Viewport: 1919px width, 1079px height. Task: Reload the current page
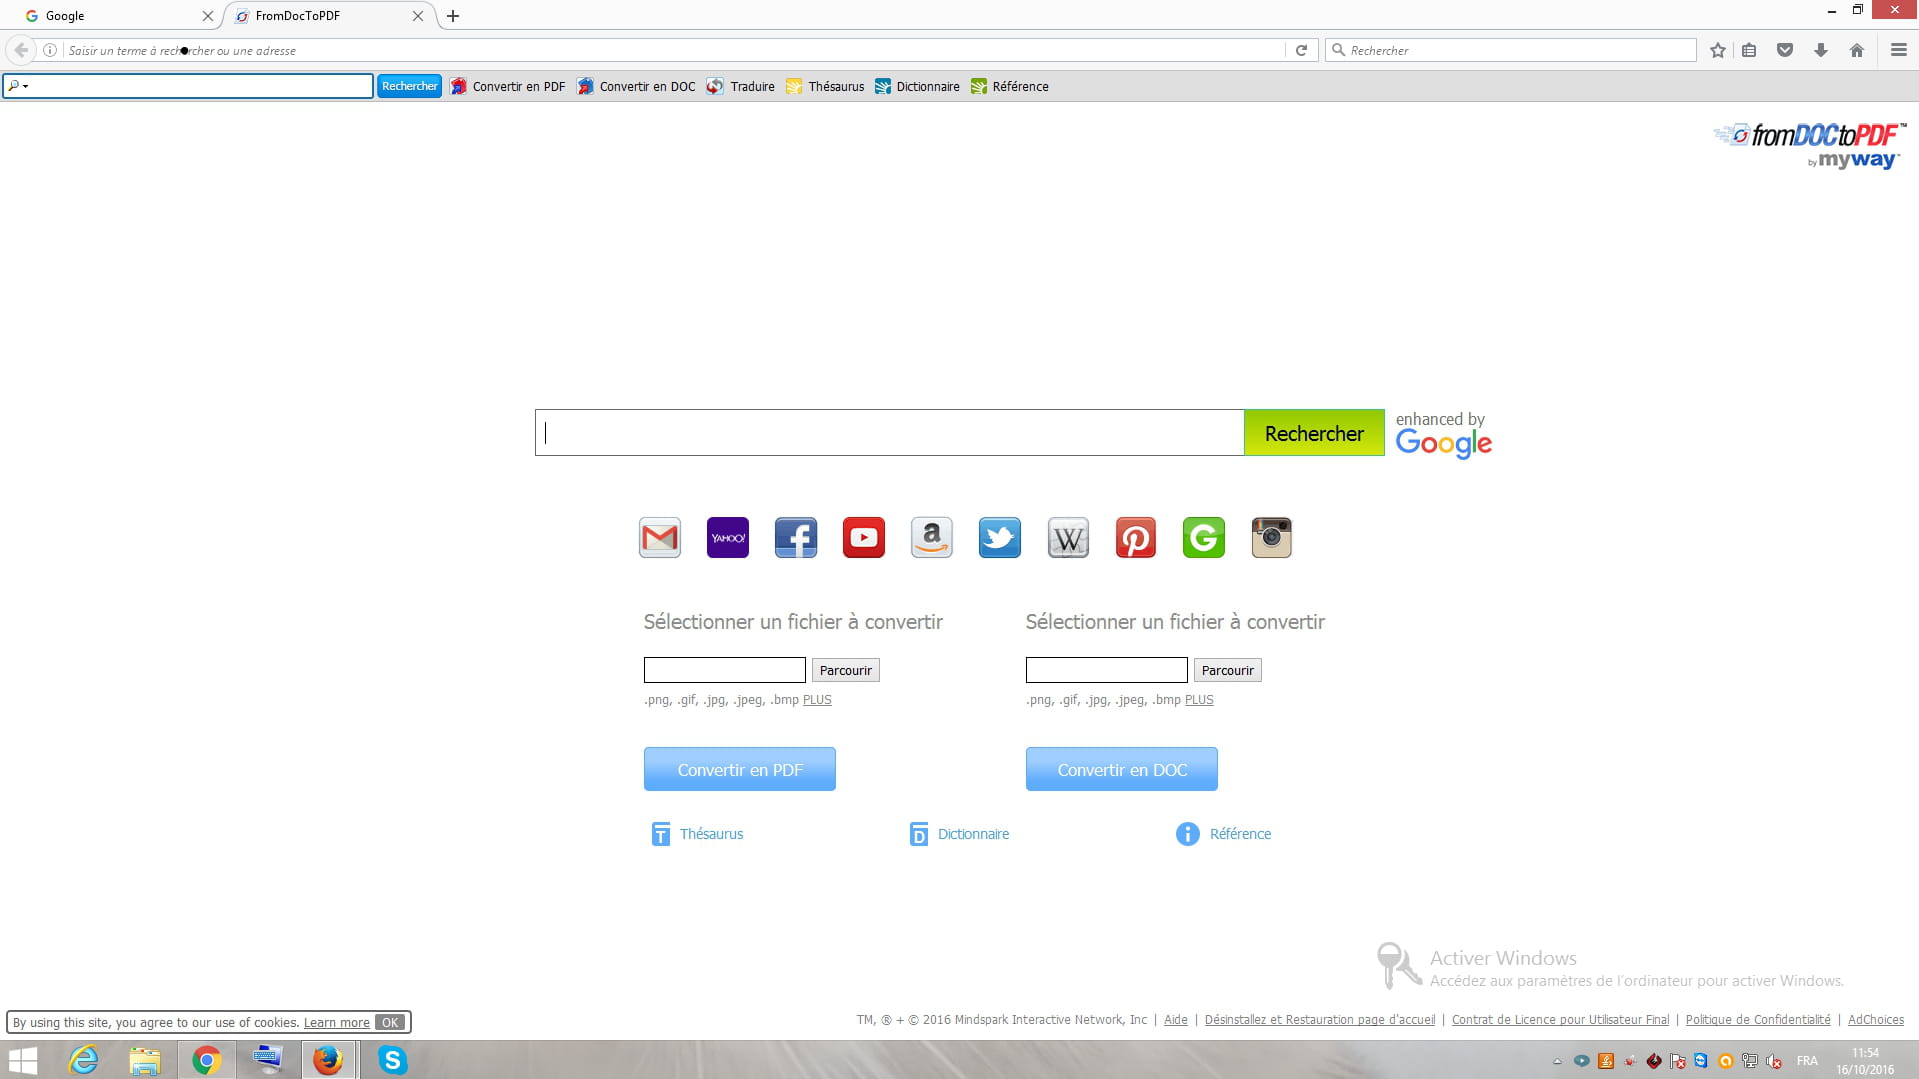[1301, 50]
